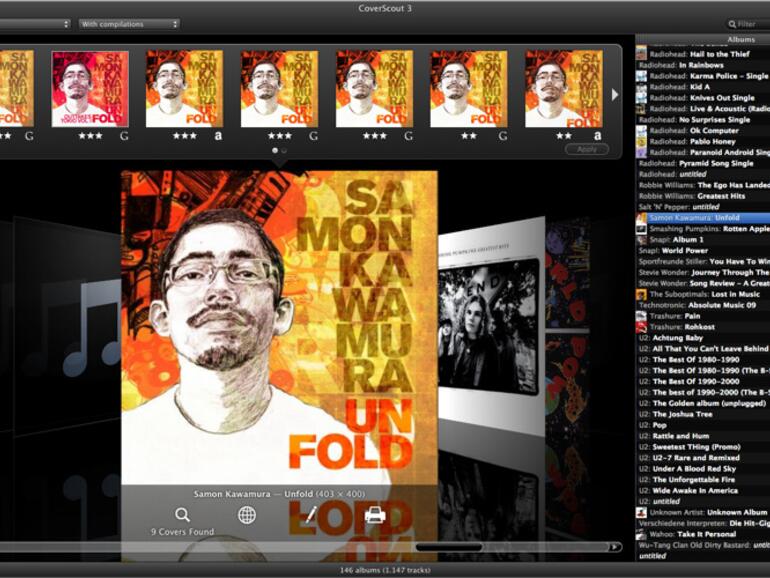
Task: Click the Apply button
Action: (587, 149)
